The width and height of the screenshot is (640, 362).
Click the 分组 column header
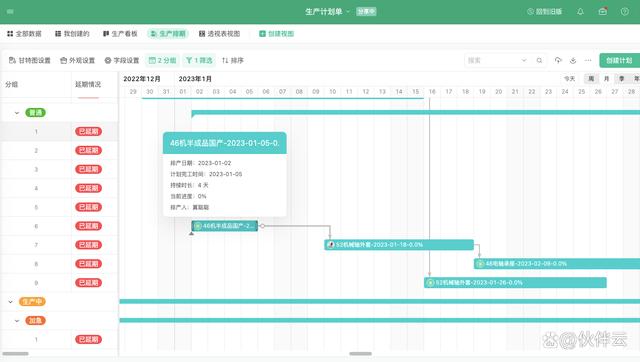coord(12,84)
